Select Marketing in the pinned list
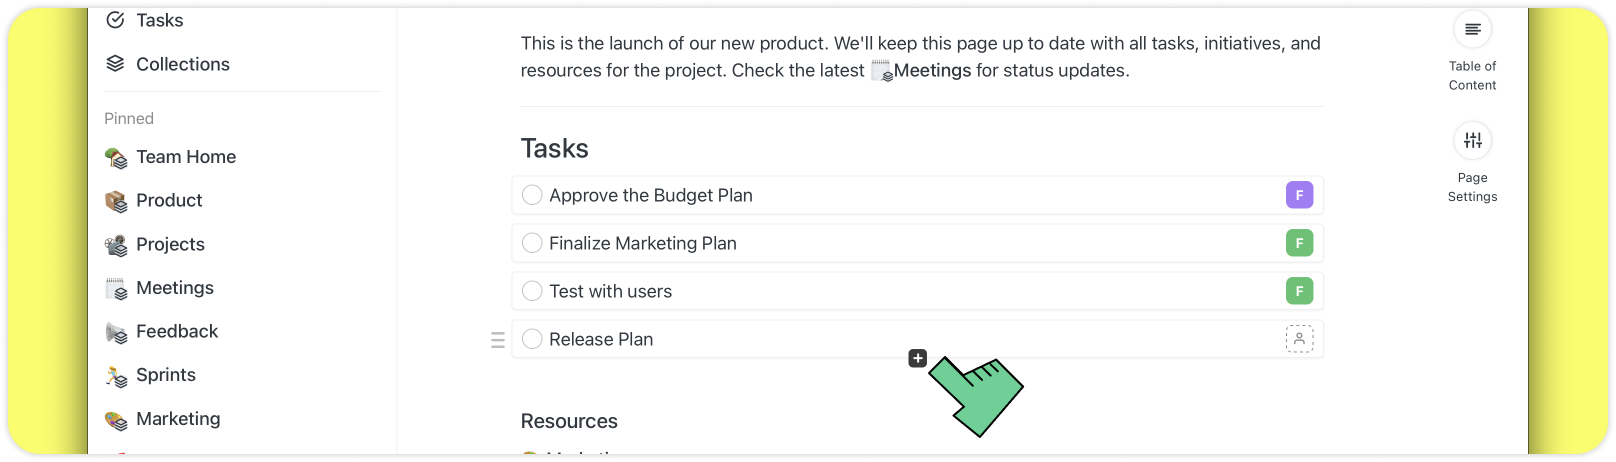The width and height of the screenshot is (1616, 462). [178, 419]
